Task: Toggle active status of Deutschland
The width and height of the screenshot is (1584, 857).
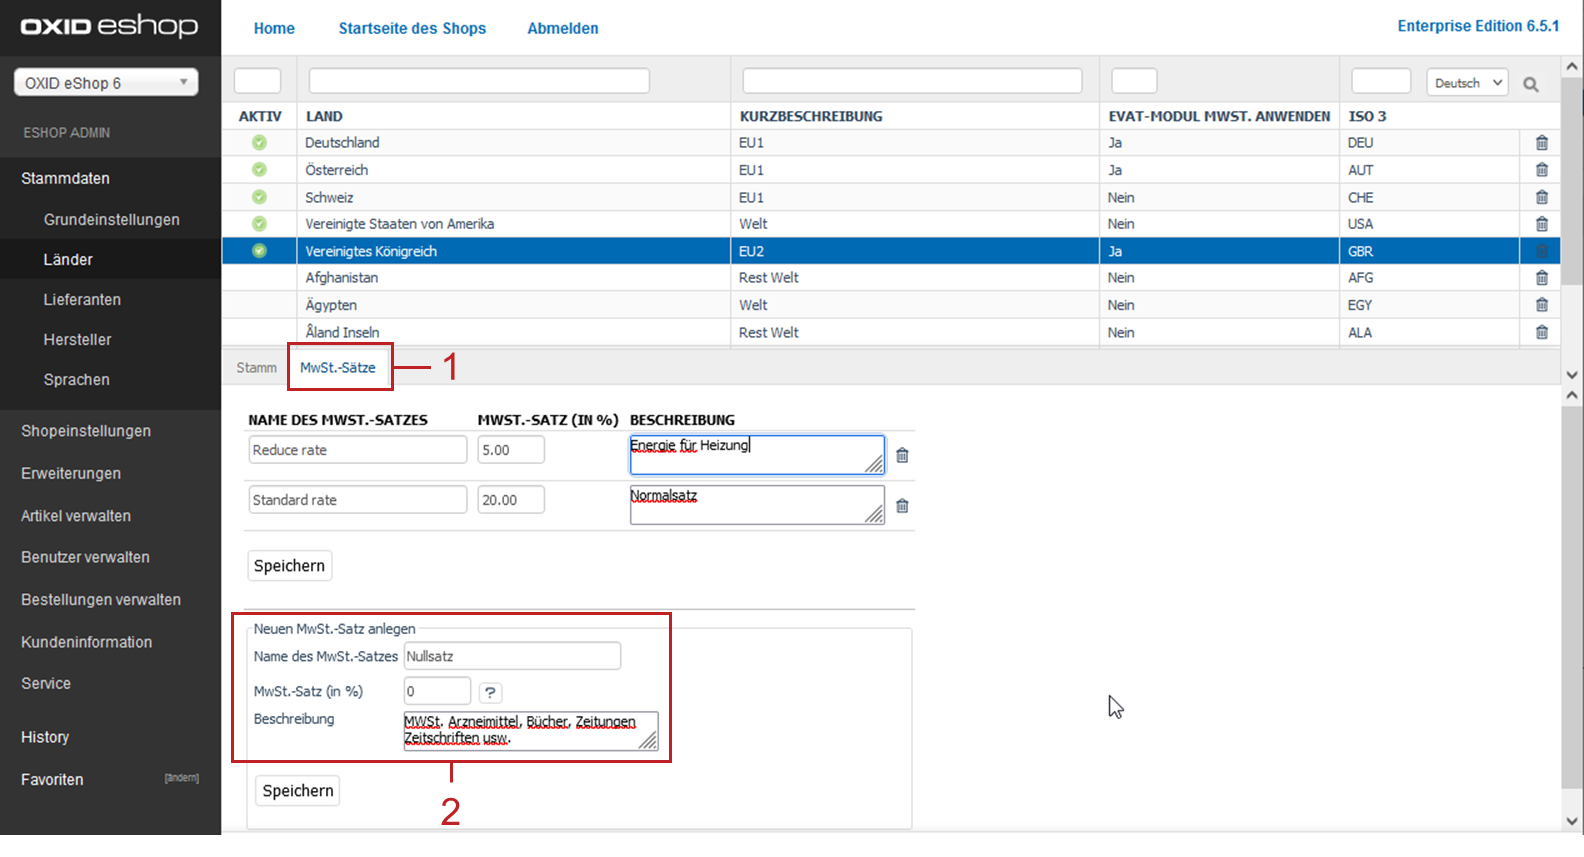Action: click(259, 143)
